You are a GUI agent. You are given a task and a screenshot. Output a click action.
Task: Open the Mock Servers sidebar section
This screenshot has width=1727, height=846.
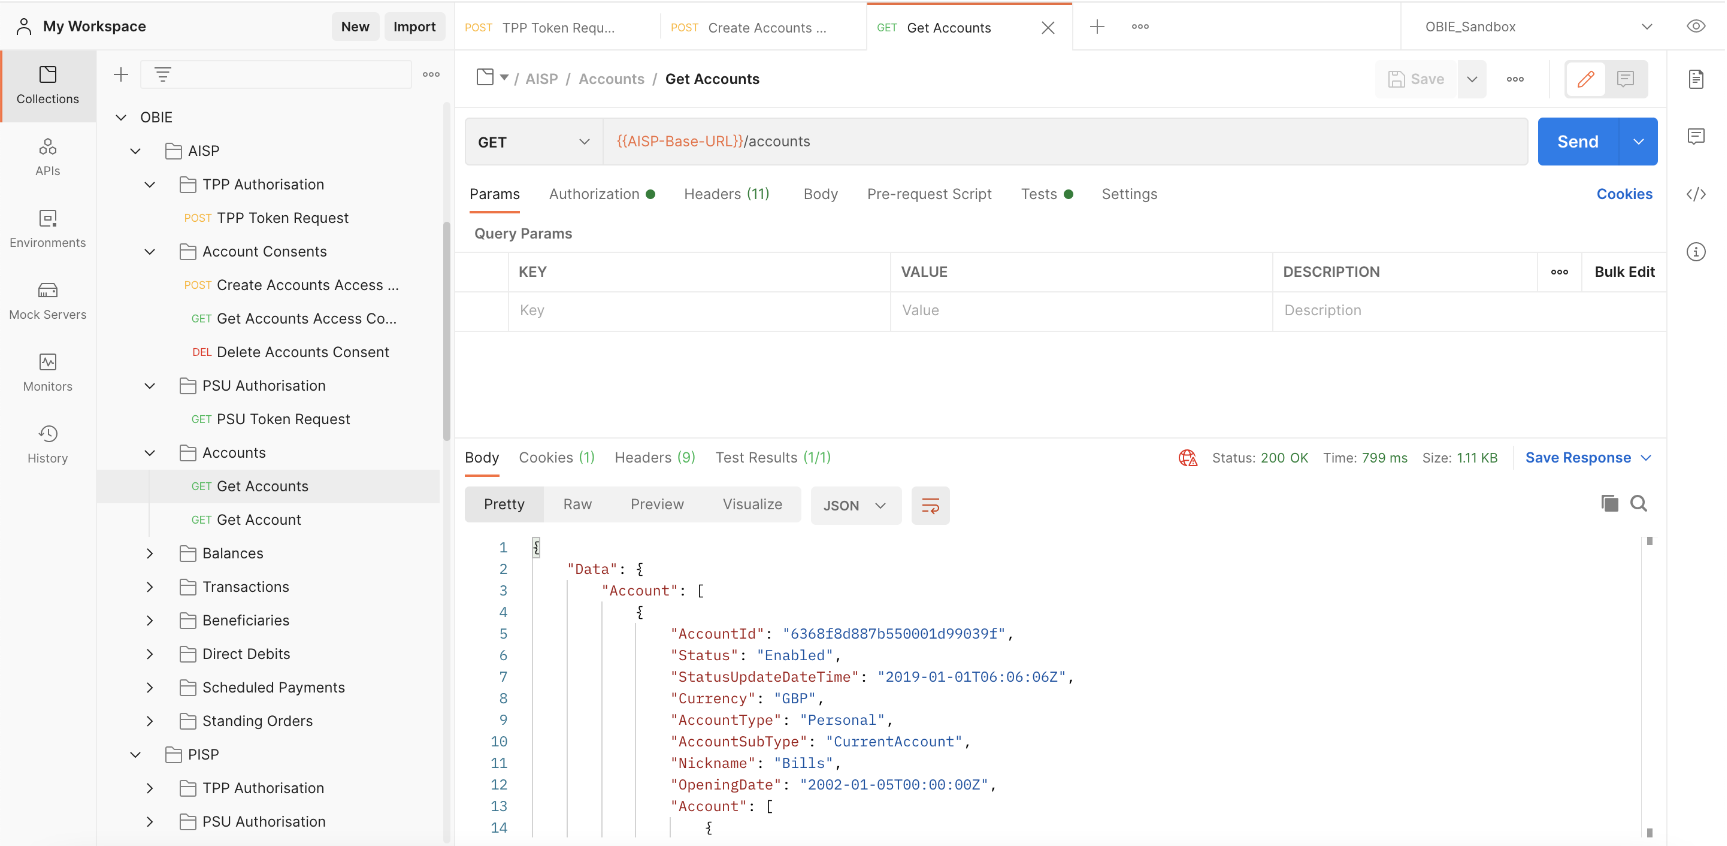pos(47,300)
